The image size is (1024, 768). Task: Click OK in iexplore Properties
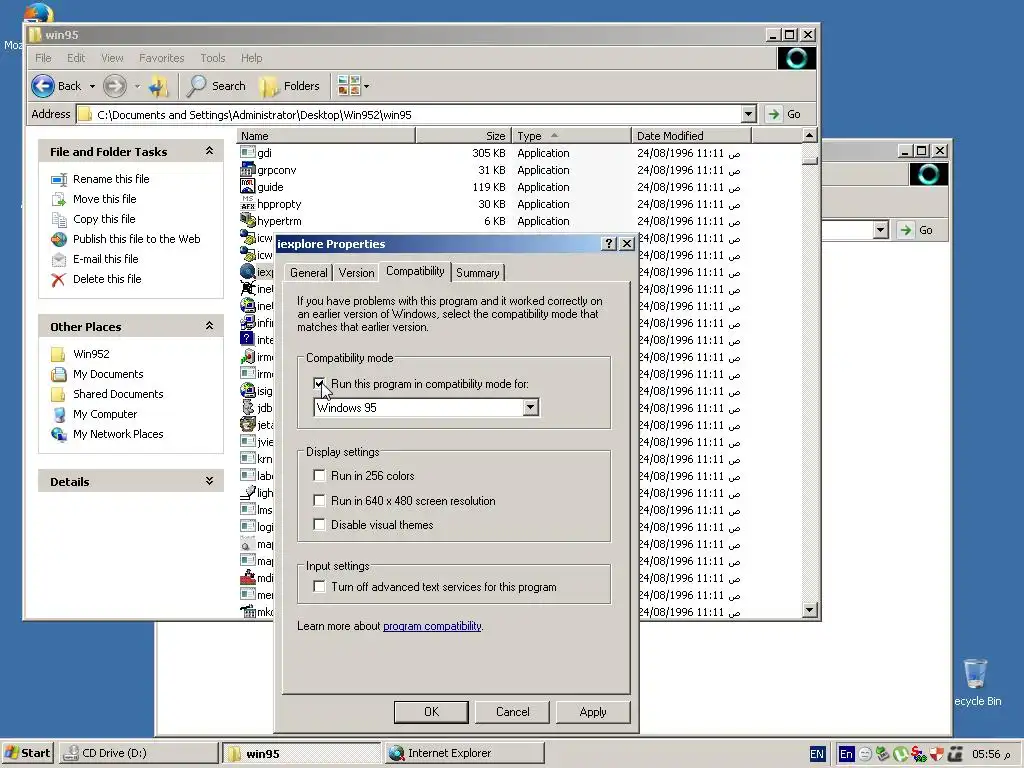(x=431, y=712)
